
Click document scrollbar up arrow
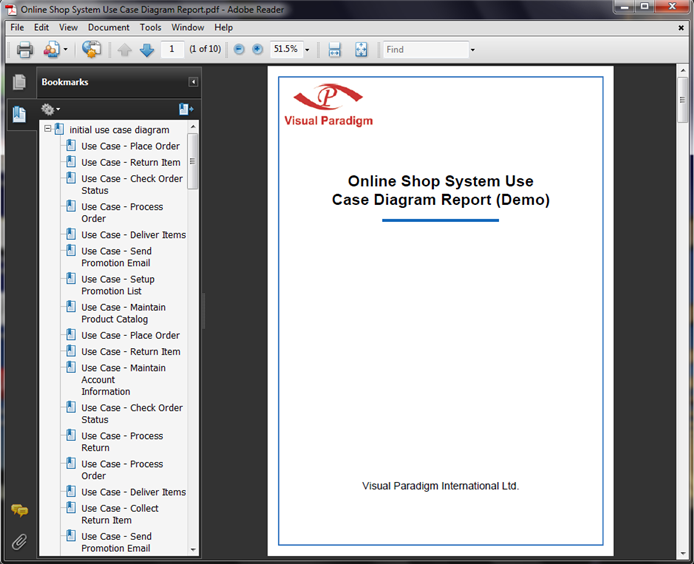[x=682, y=70]
